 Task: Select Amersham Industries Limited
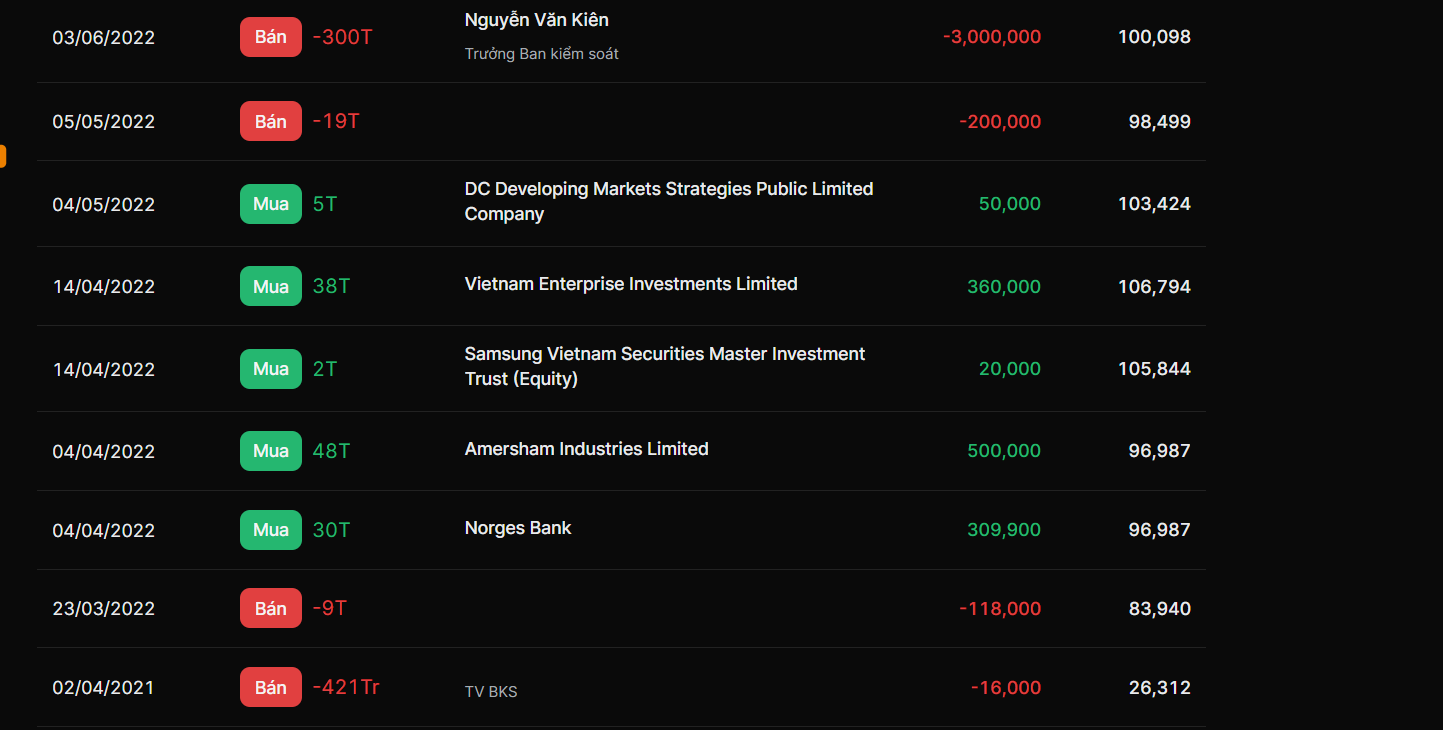coord(586,449)
